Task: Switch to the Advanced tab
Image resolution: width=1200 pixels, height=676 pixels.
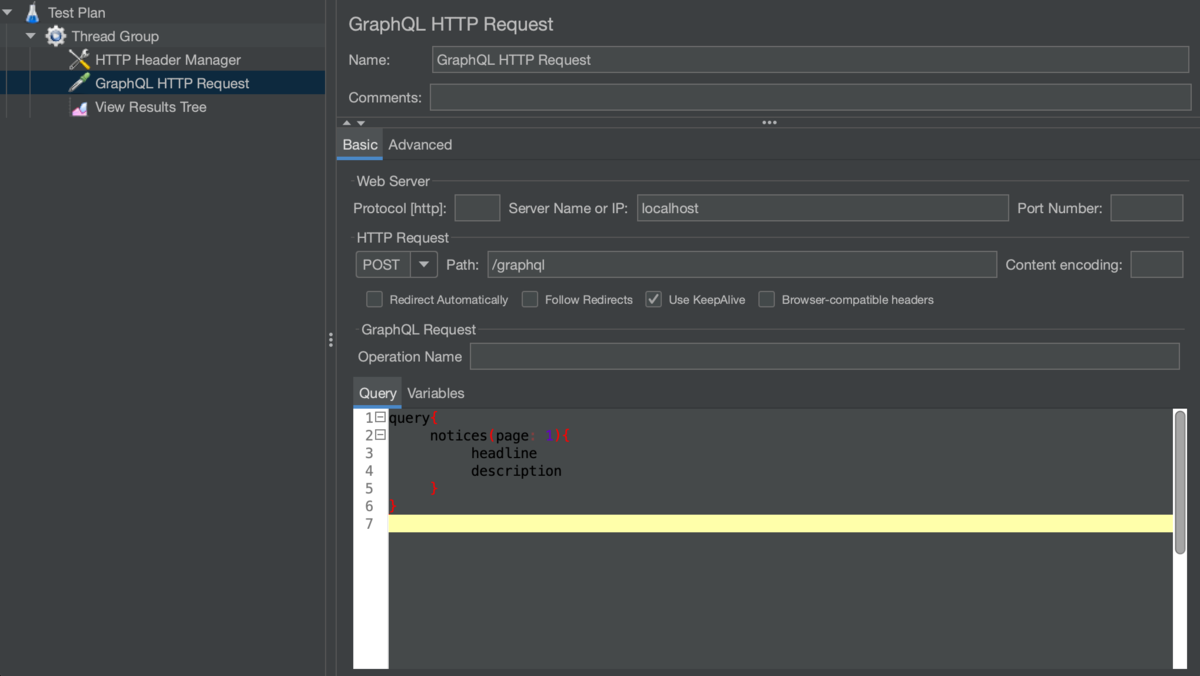Action: tap(420, 145)
